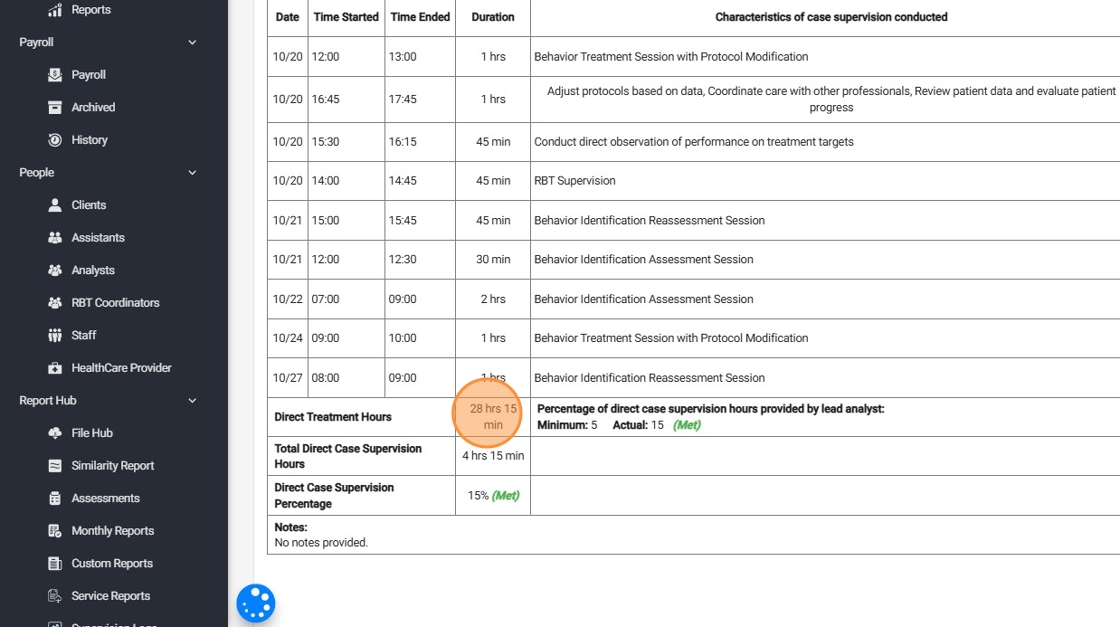The image size is (1120, 627).
Task: Navigate to Assistants
Action: (98, 238)
